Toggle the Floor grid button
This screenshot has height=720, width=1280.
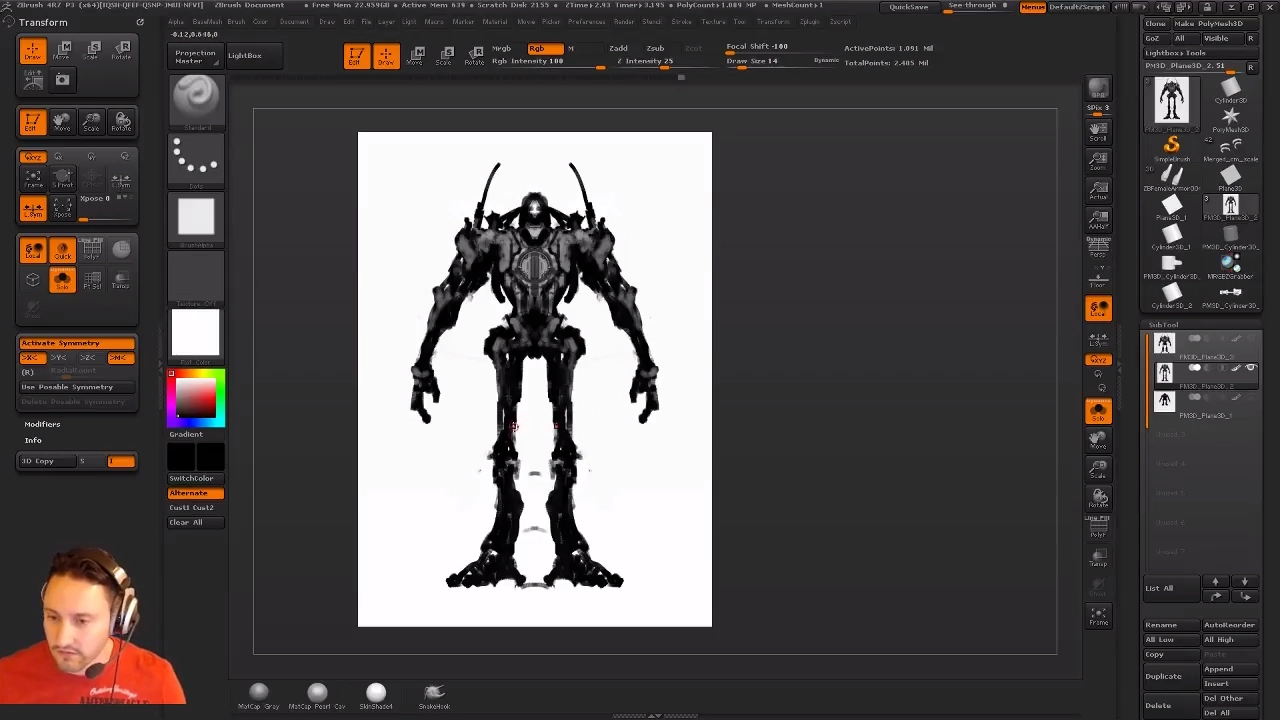click(x=1098, y=277)
